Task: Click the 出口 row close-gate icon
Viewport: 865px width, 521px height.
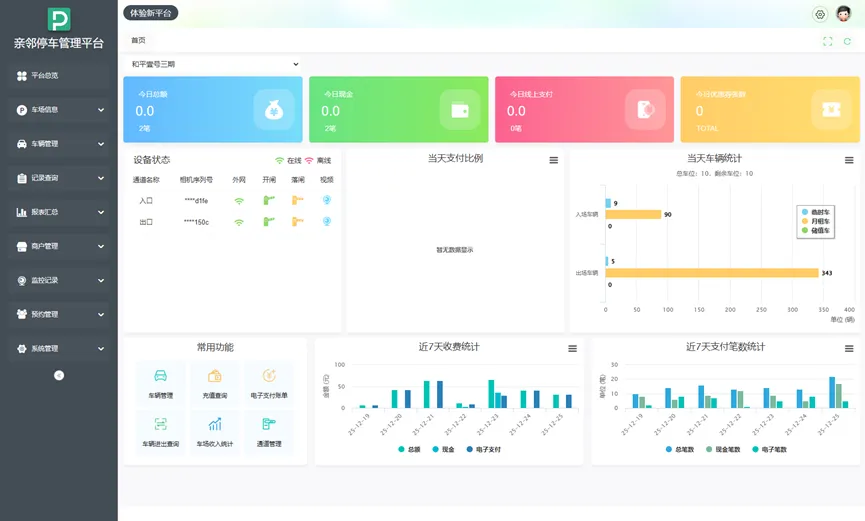Action: [x=297, y=222]
